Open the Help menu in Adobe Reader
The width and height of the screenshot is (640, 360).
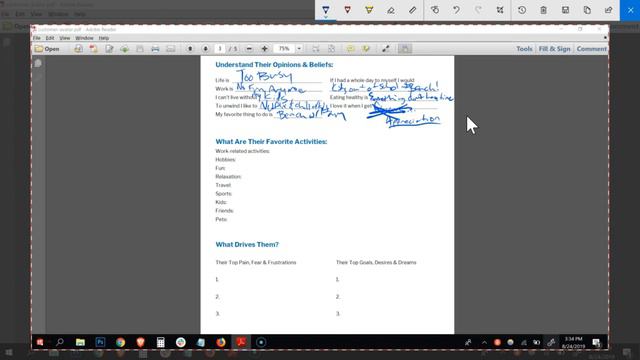pos(104,38)
